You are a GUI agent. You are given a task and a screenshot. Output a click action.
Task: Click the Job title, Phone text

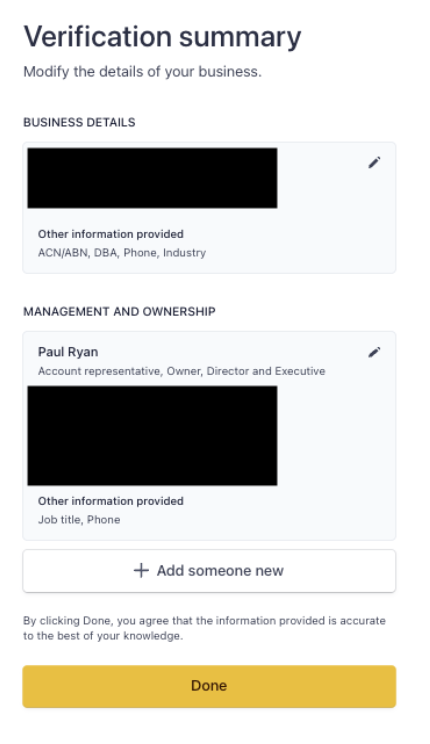[x=79, y=520]
